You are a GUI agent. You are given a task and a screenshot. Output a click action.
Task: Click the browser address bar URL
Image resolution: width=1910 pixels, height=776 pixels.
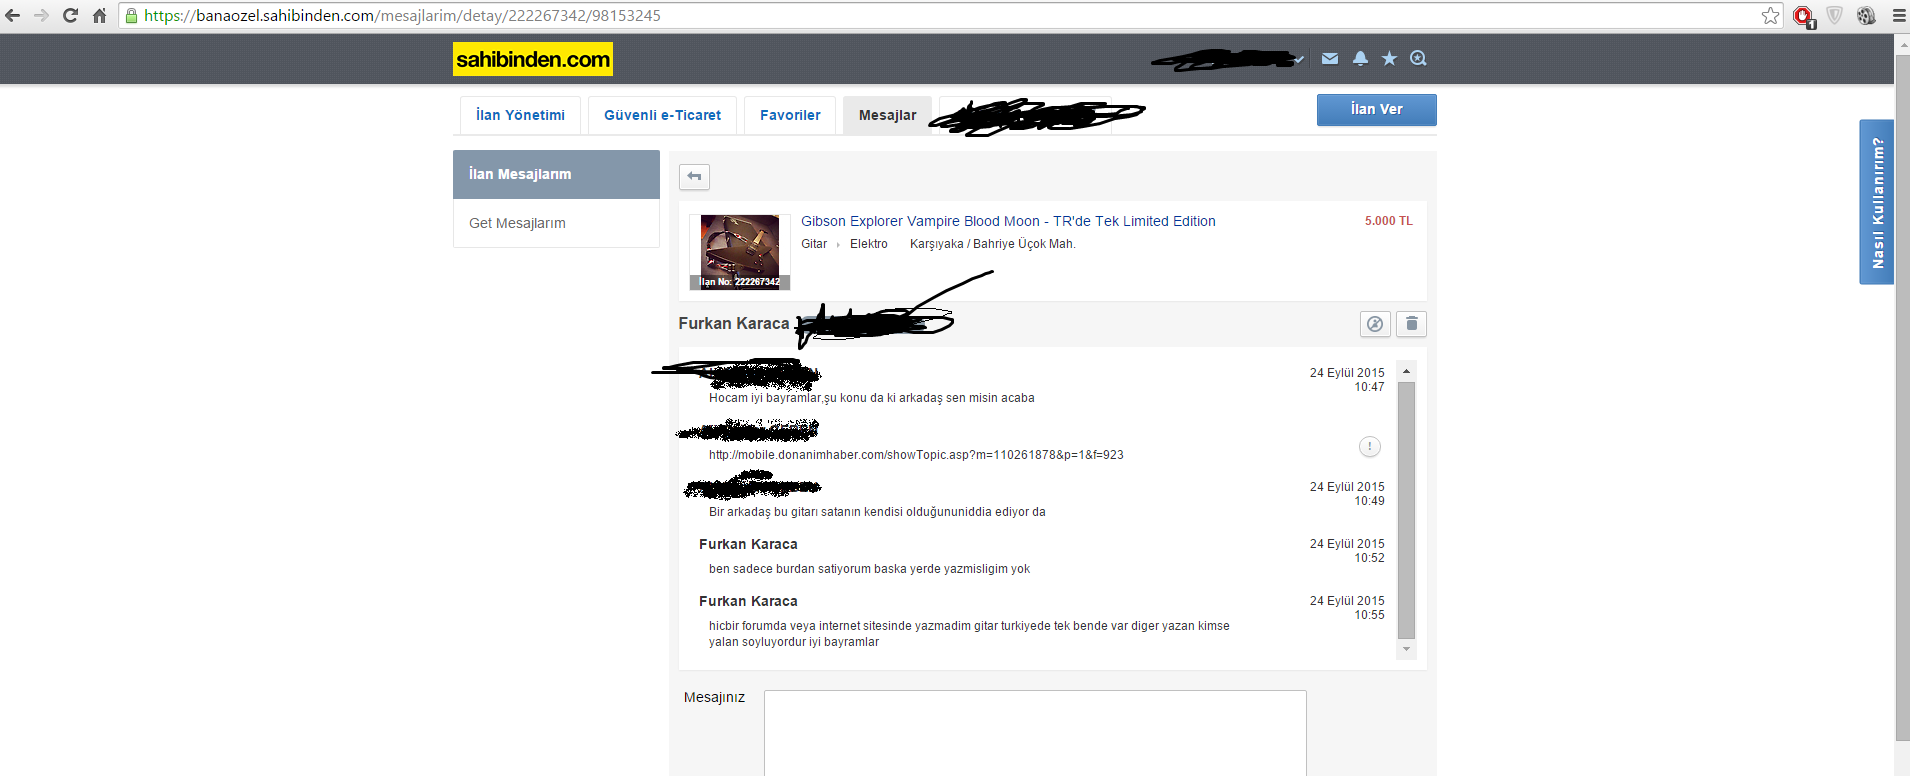402,15
